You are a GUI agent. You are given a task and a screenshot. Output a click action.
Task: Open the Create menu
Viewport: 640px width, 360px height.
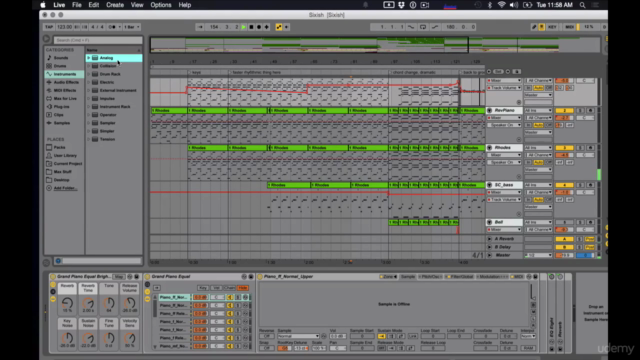click(115, 5)
